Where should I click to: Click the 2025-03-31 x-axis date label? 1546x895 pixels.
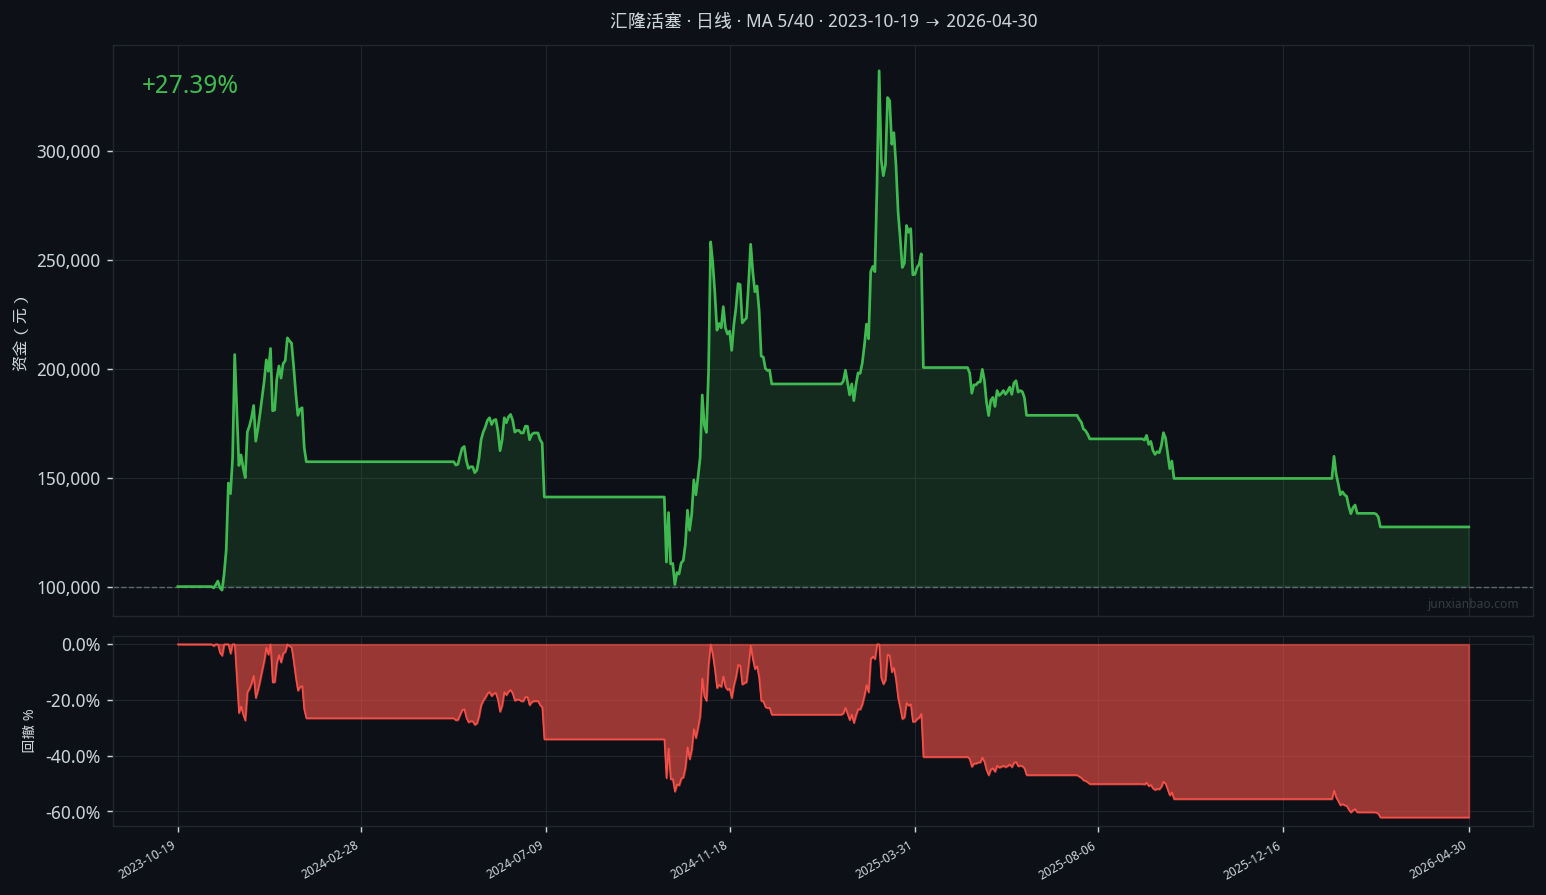(x=884, y=860)
